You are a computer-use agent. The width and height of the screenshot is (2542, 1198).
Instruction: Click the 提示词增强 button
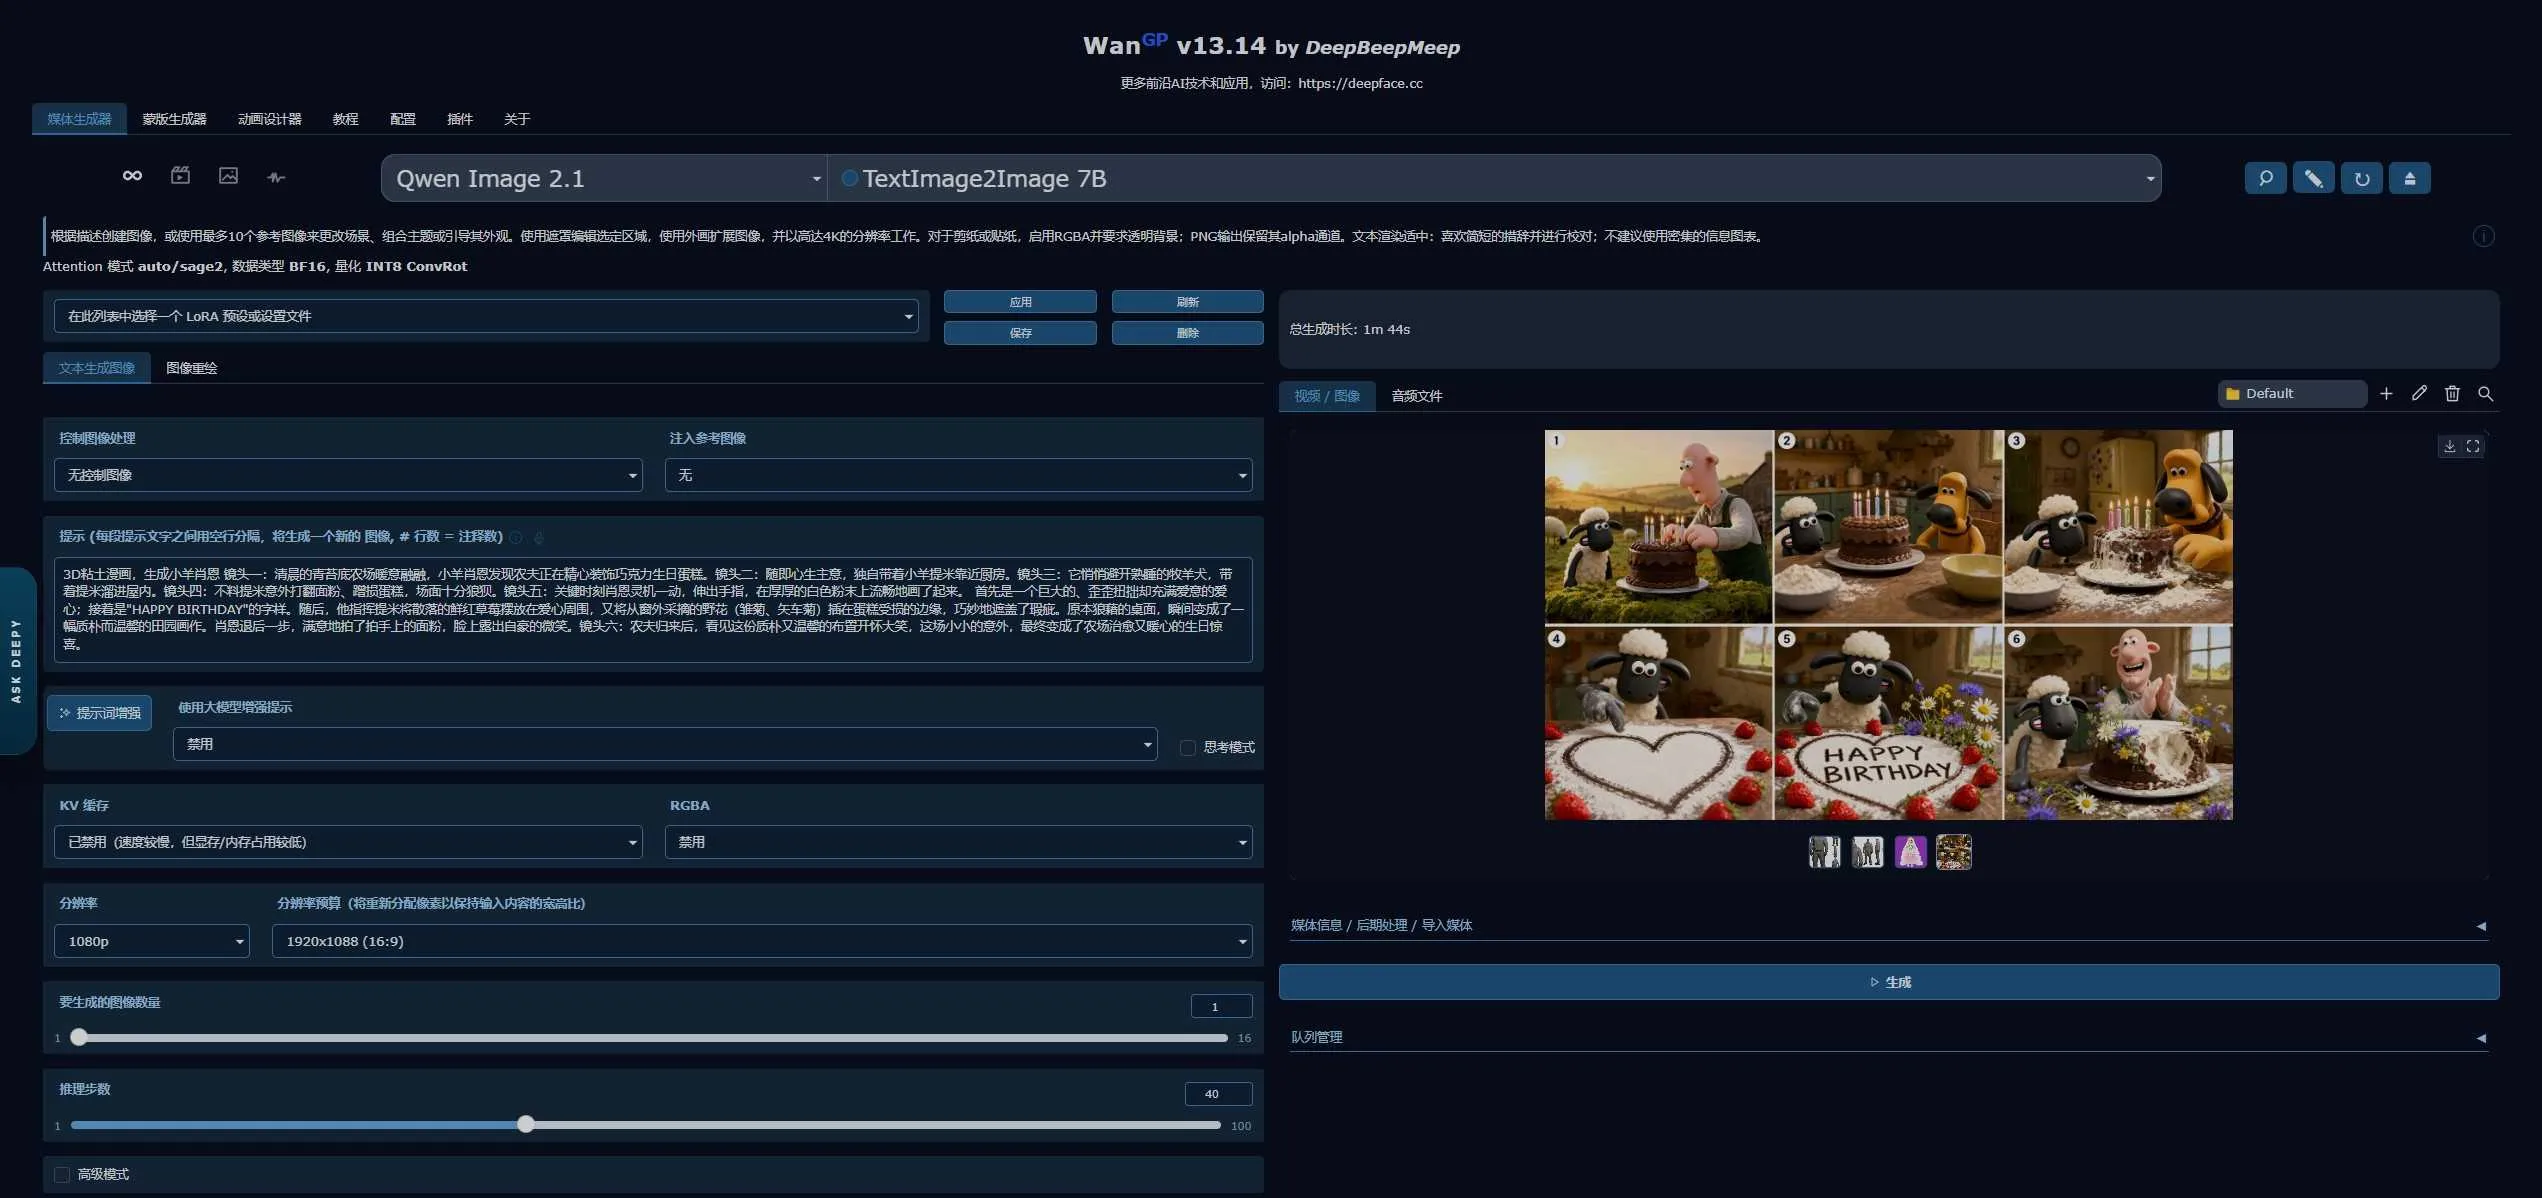[x=99, y=713]
